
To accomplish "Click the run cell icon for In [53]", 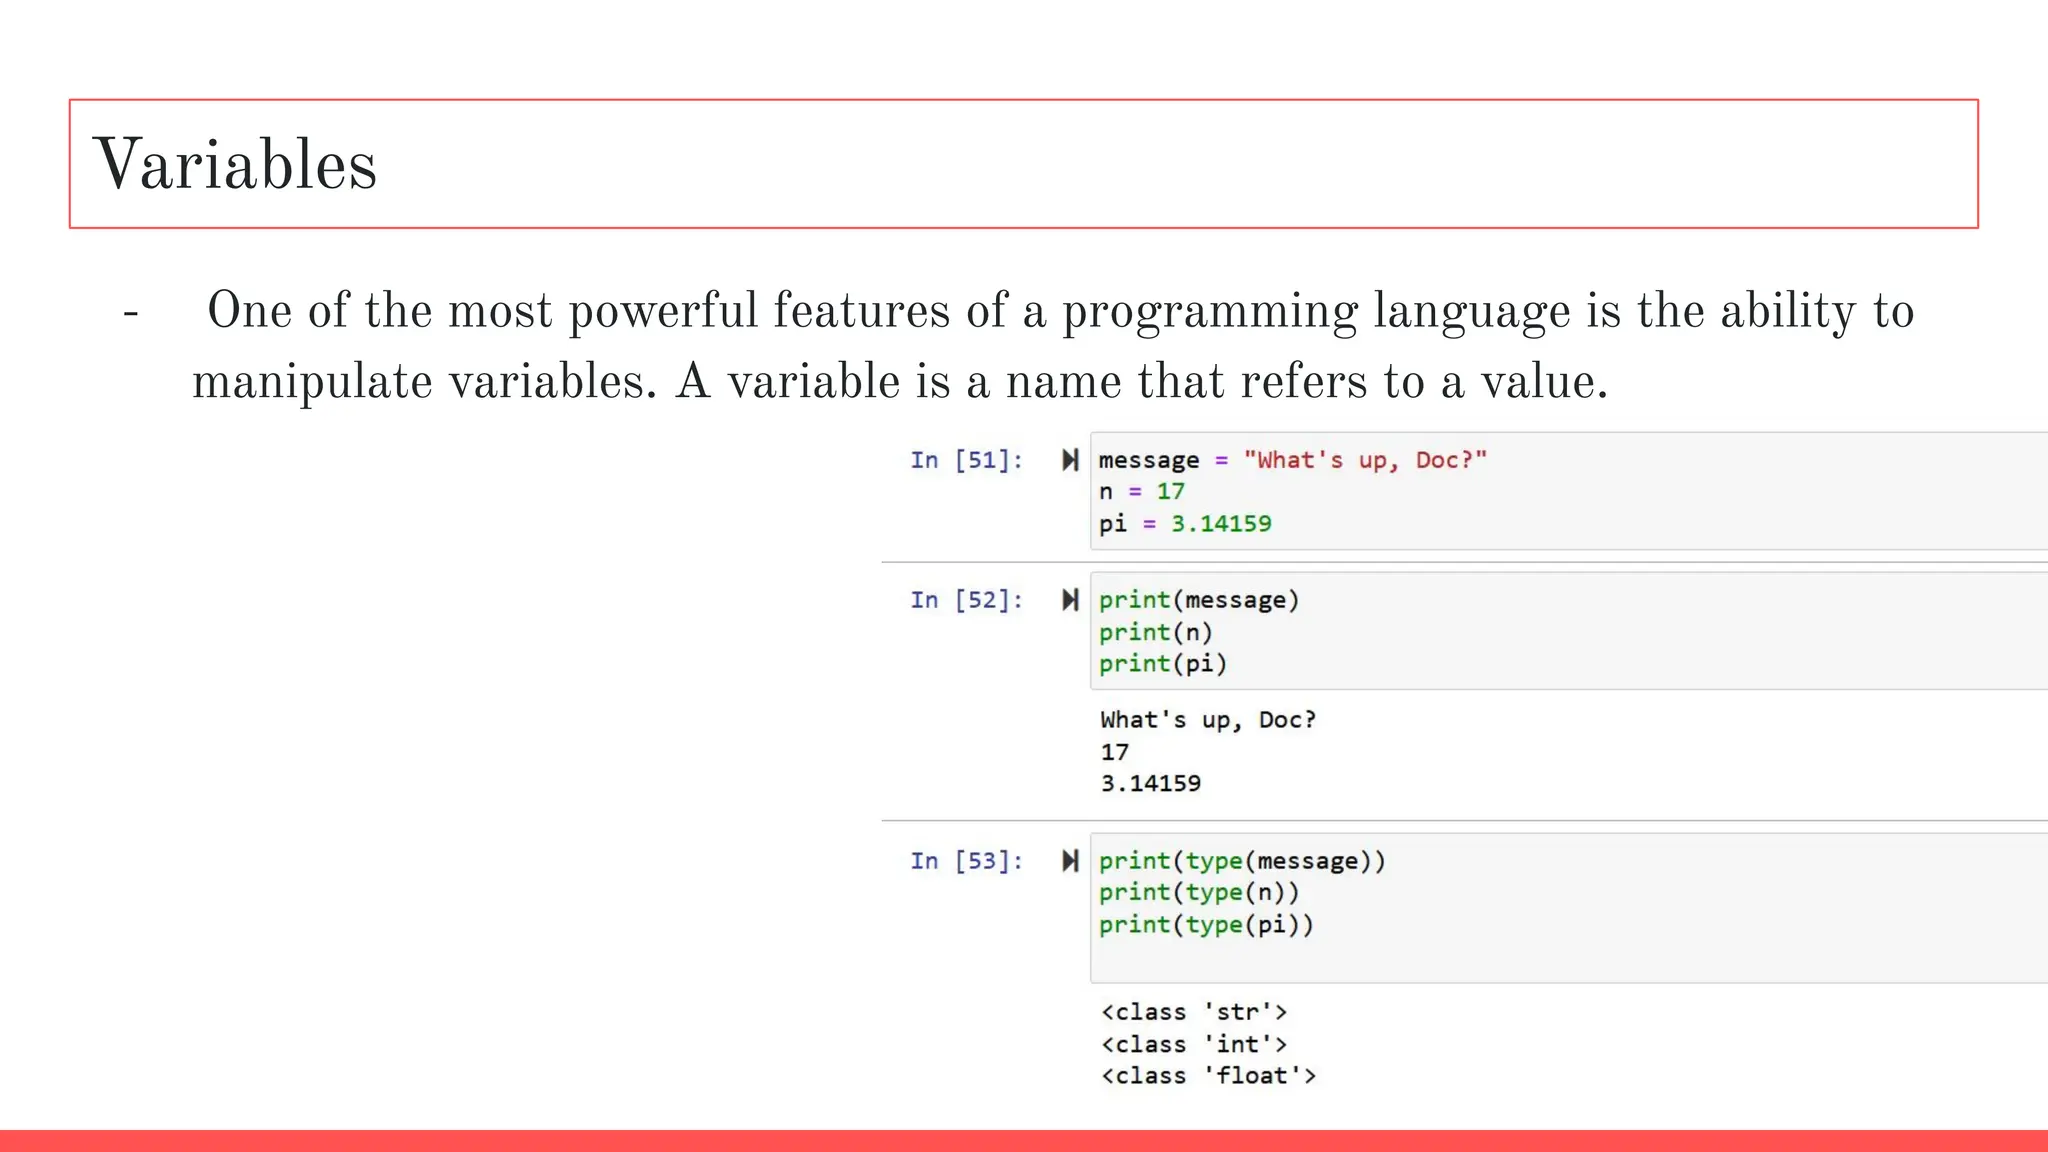I will pos(1070,861).
